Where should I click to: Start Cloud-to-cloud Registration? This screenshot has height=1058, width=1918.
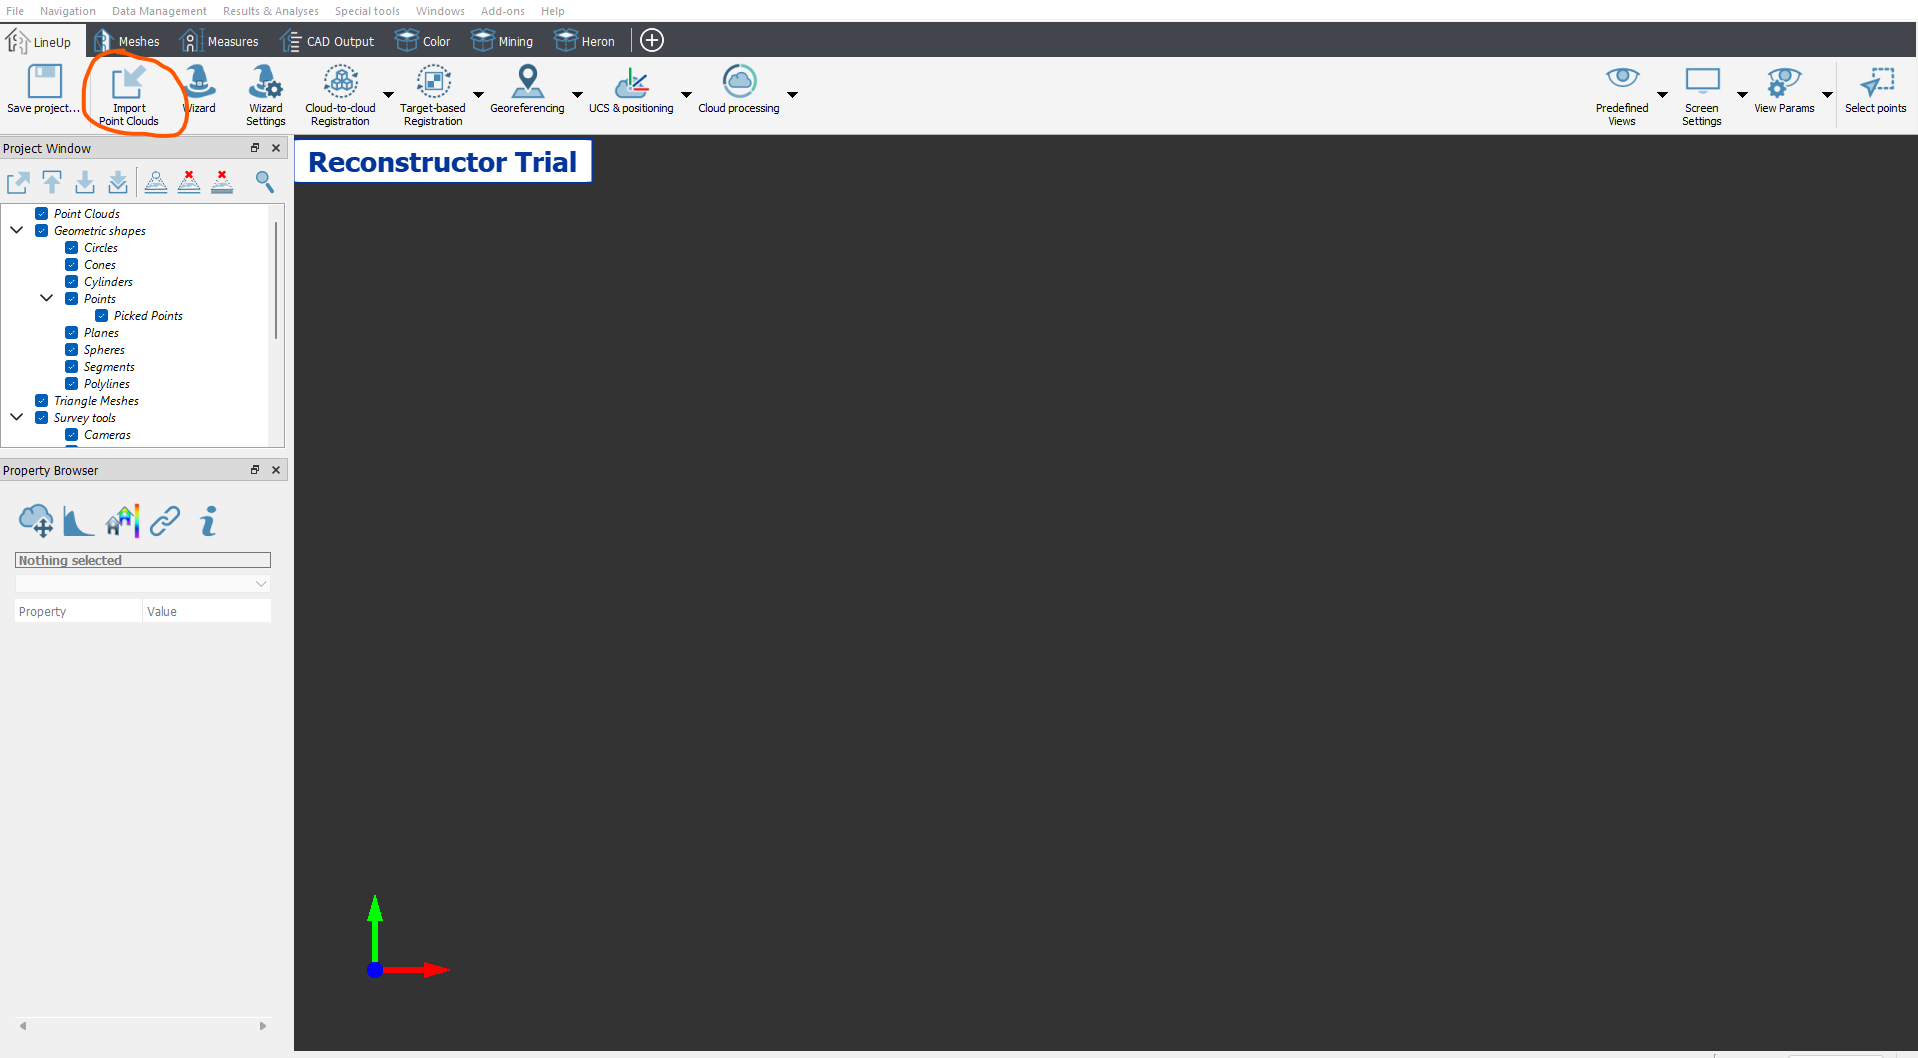point(341,95)
